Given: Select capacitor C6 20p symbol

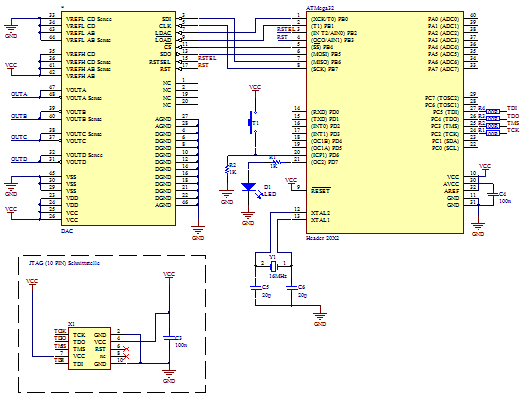Looking at the screenshot, I should point(292,287).
